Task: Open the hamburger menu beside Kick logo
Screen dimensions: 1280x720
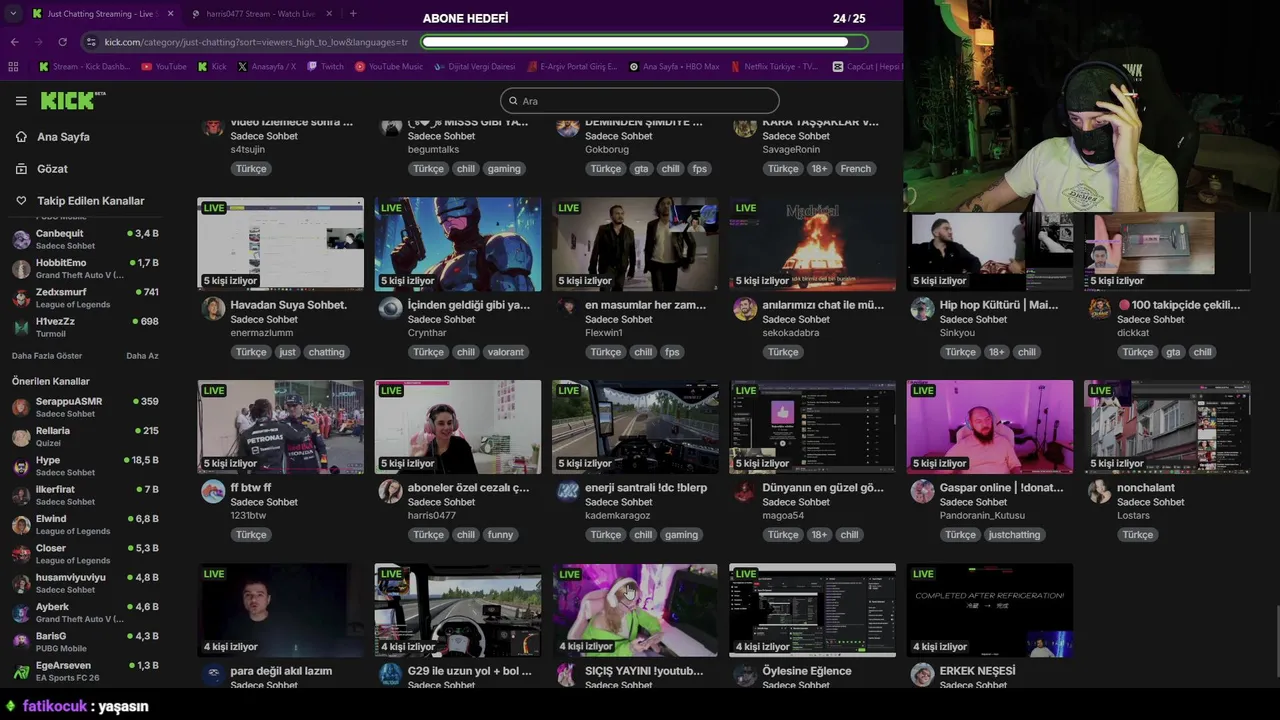Action: 21,101
